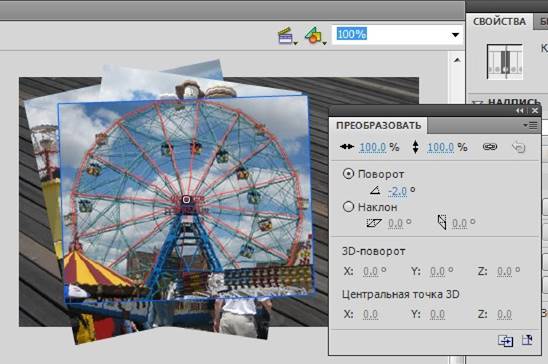
Task: Click vertical skew 0.0 value
Action: pos(459,223)
